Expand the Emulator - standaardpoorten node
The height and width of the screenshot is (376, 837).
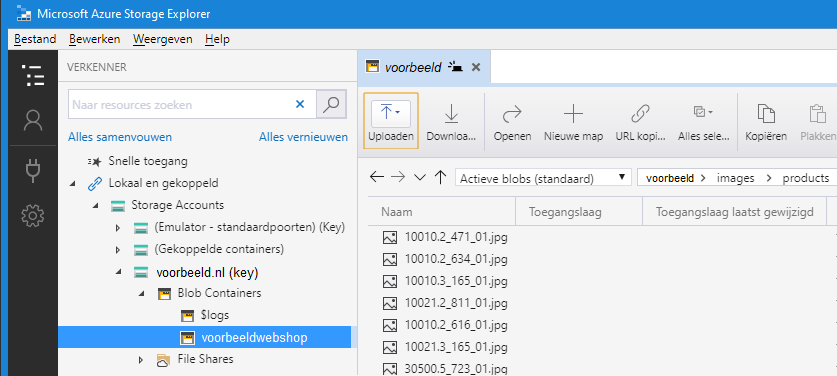point(118,228)
